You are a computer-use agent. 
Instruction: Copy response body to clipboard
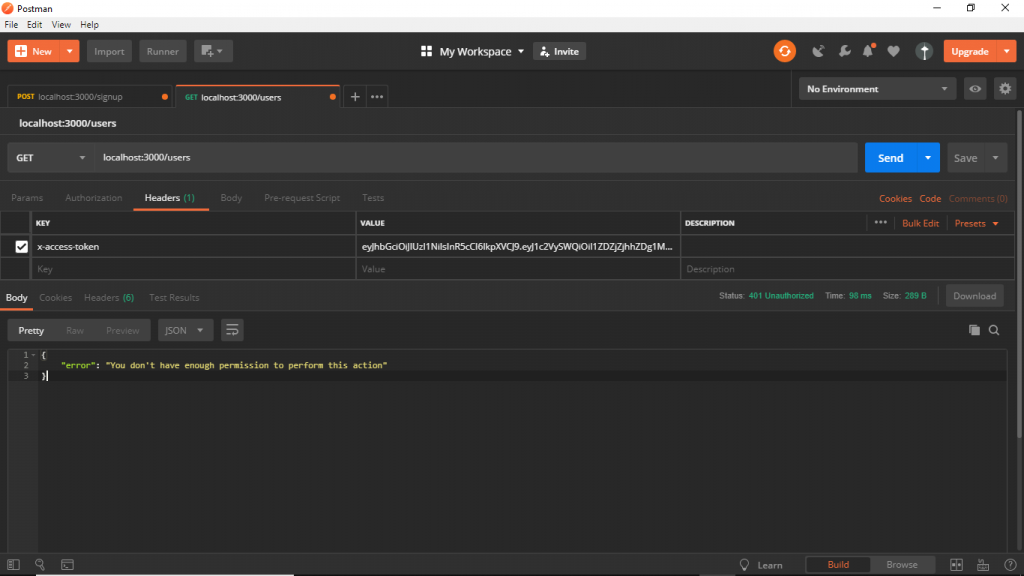(x=974, y=330)
